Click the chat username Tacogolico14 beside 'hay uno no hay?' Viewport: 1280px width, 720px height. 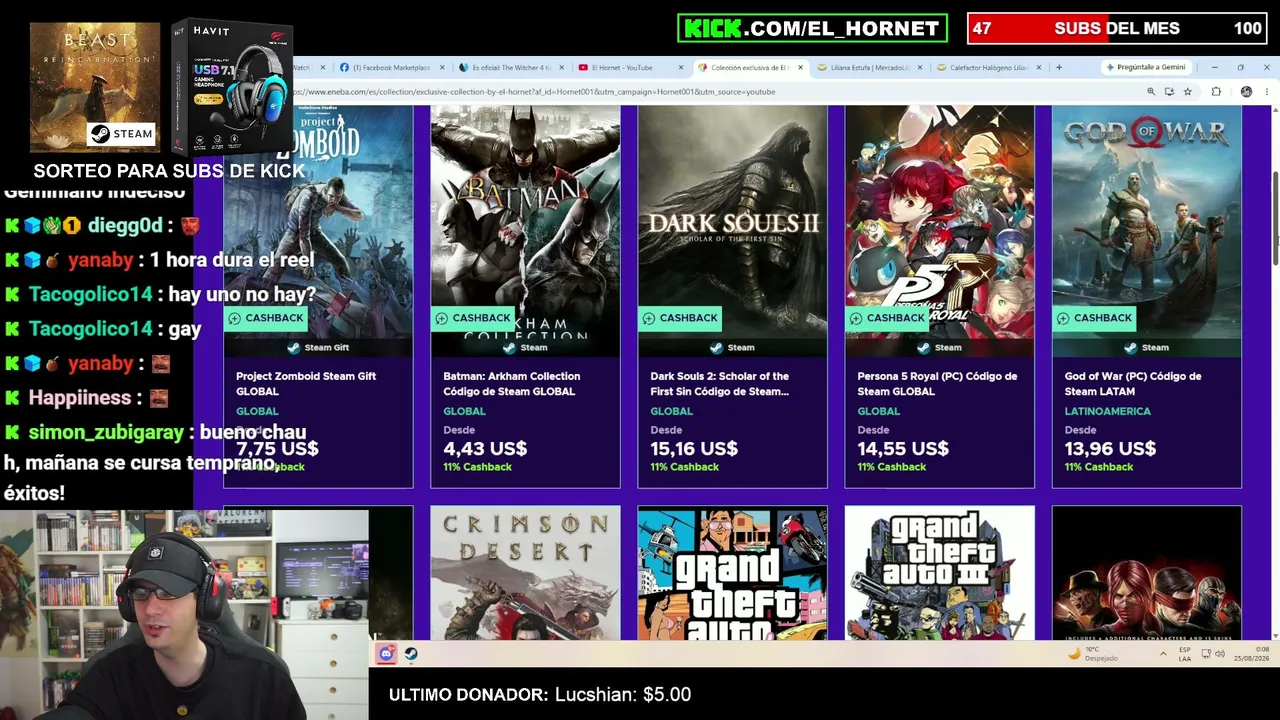click(x=90, y=294)
